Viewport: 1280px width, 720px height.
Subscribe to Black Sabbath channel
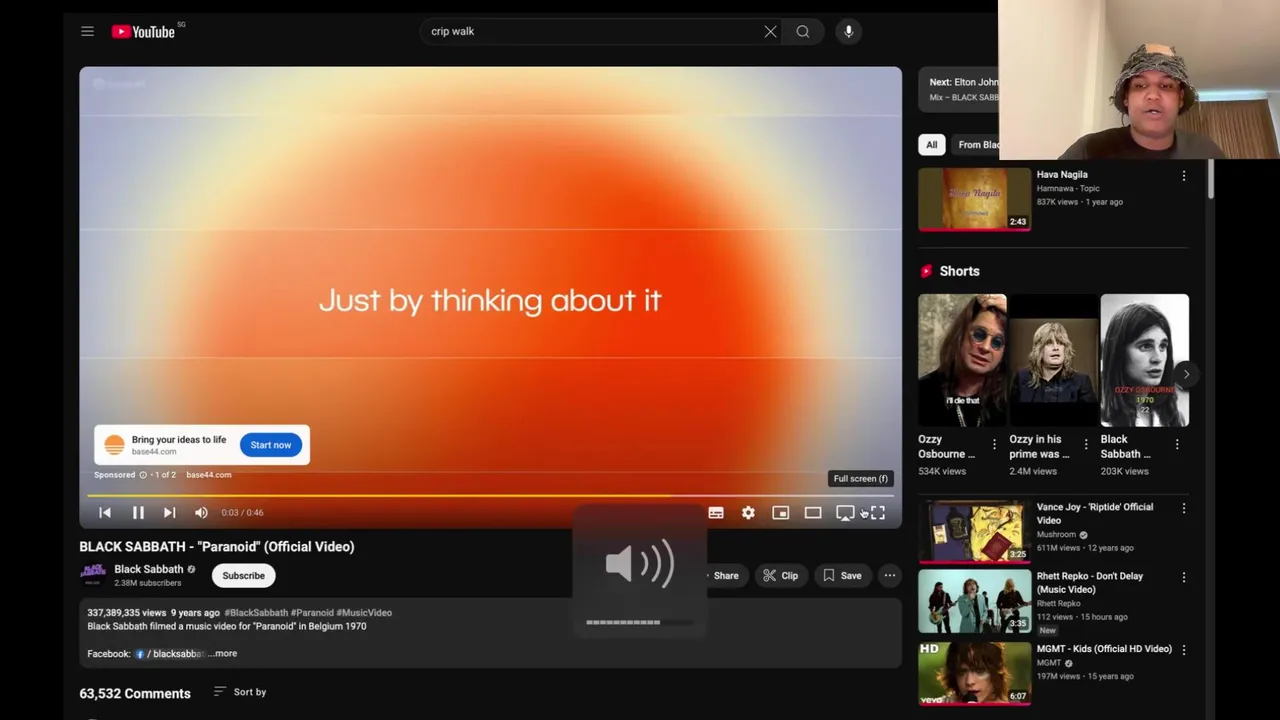tap(243, 576)
